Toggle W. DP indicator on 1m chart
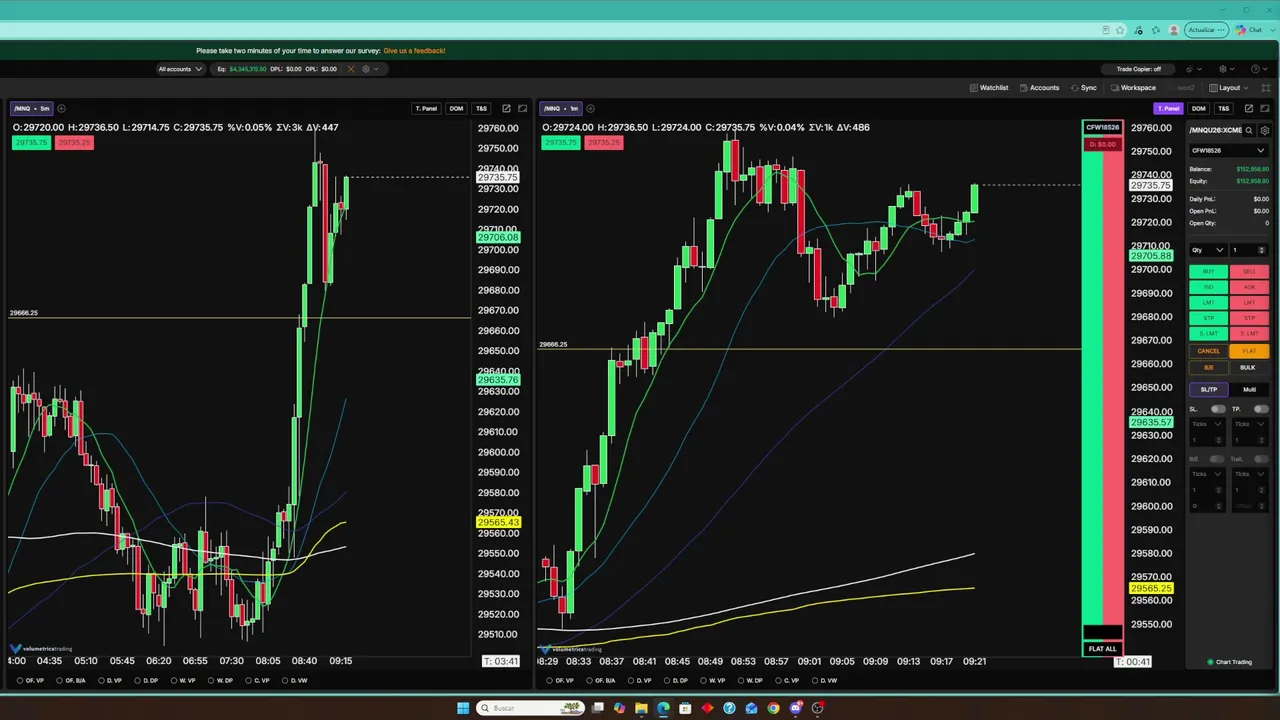This screenshot has height=720, width=1280. 749,681
